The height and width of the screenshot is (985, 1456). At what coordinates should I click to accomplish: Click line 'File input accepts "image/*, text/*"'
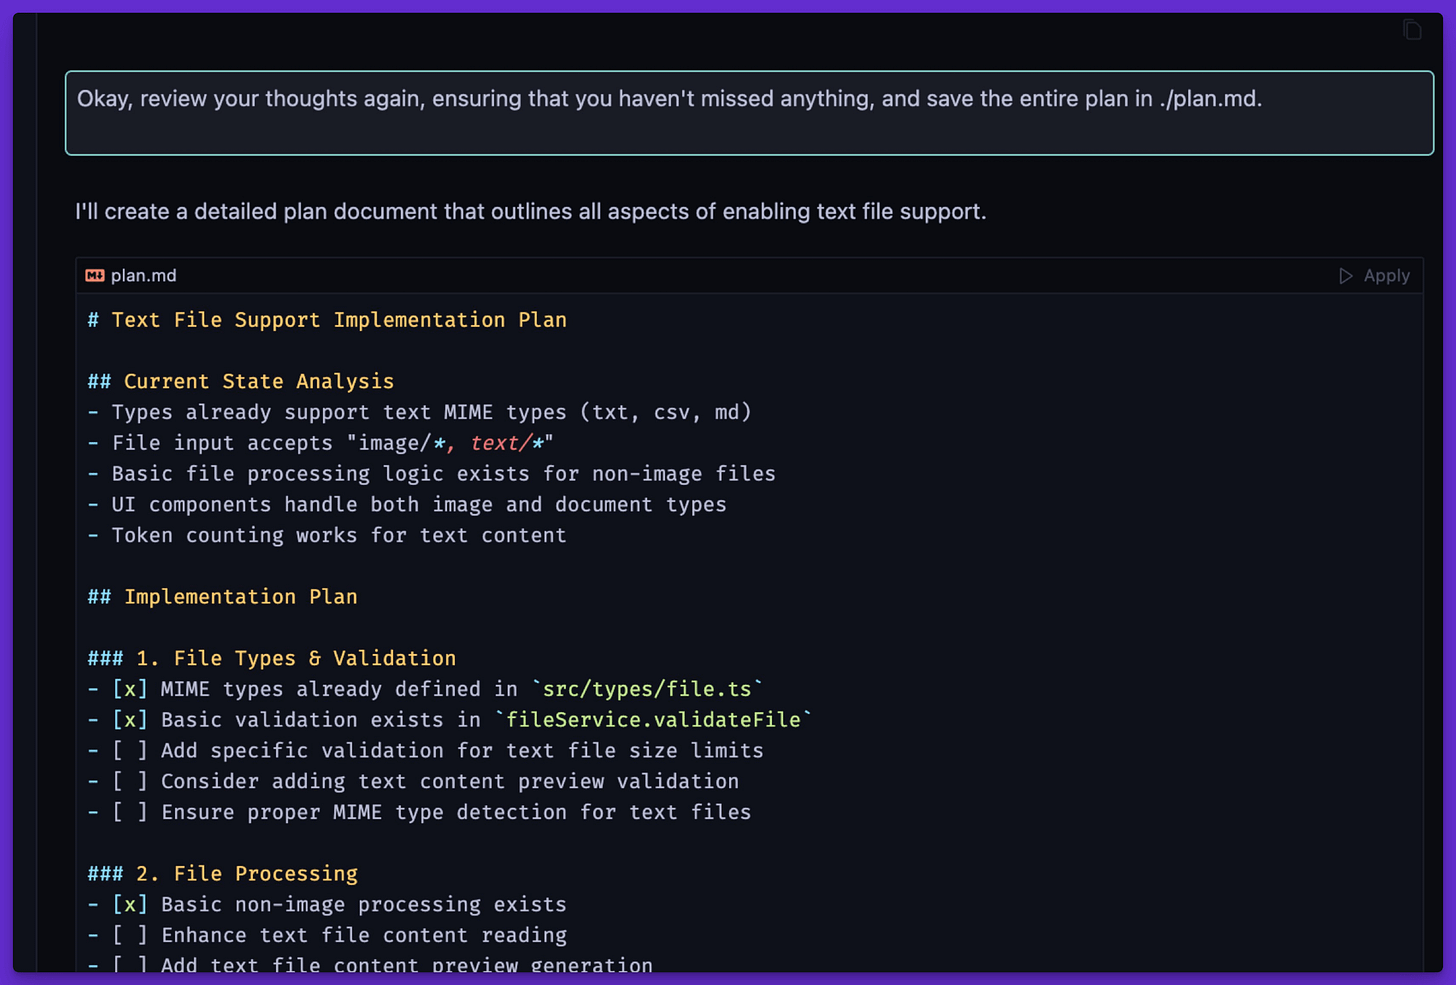pyautogui.click(x=320, y=443)
